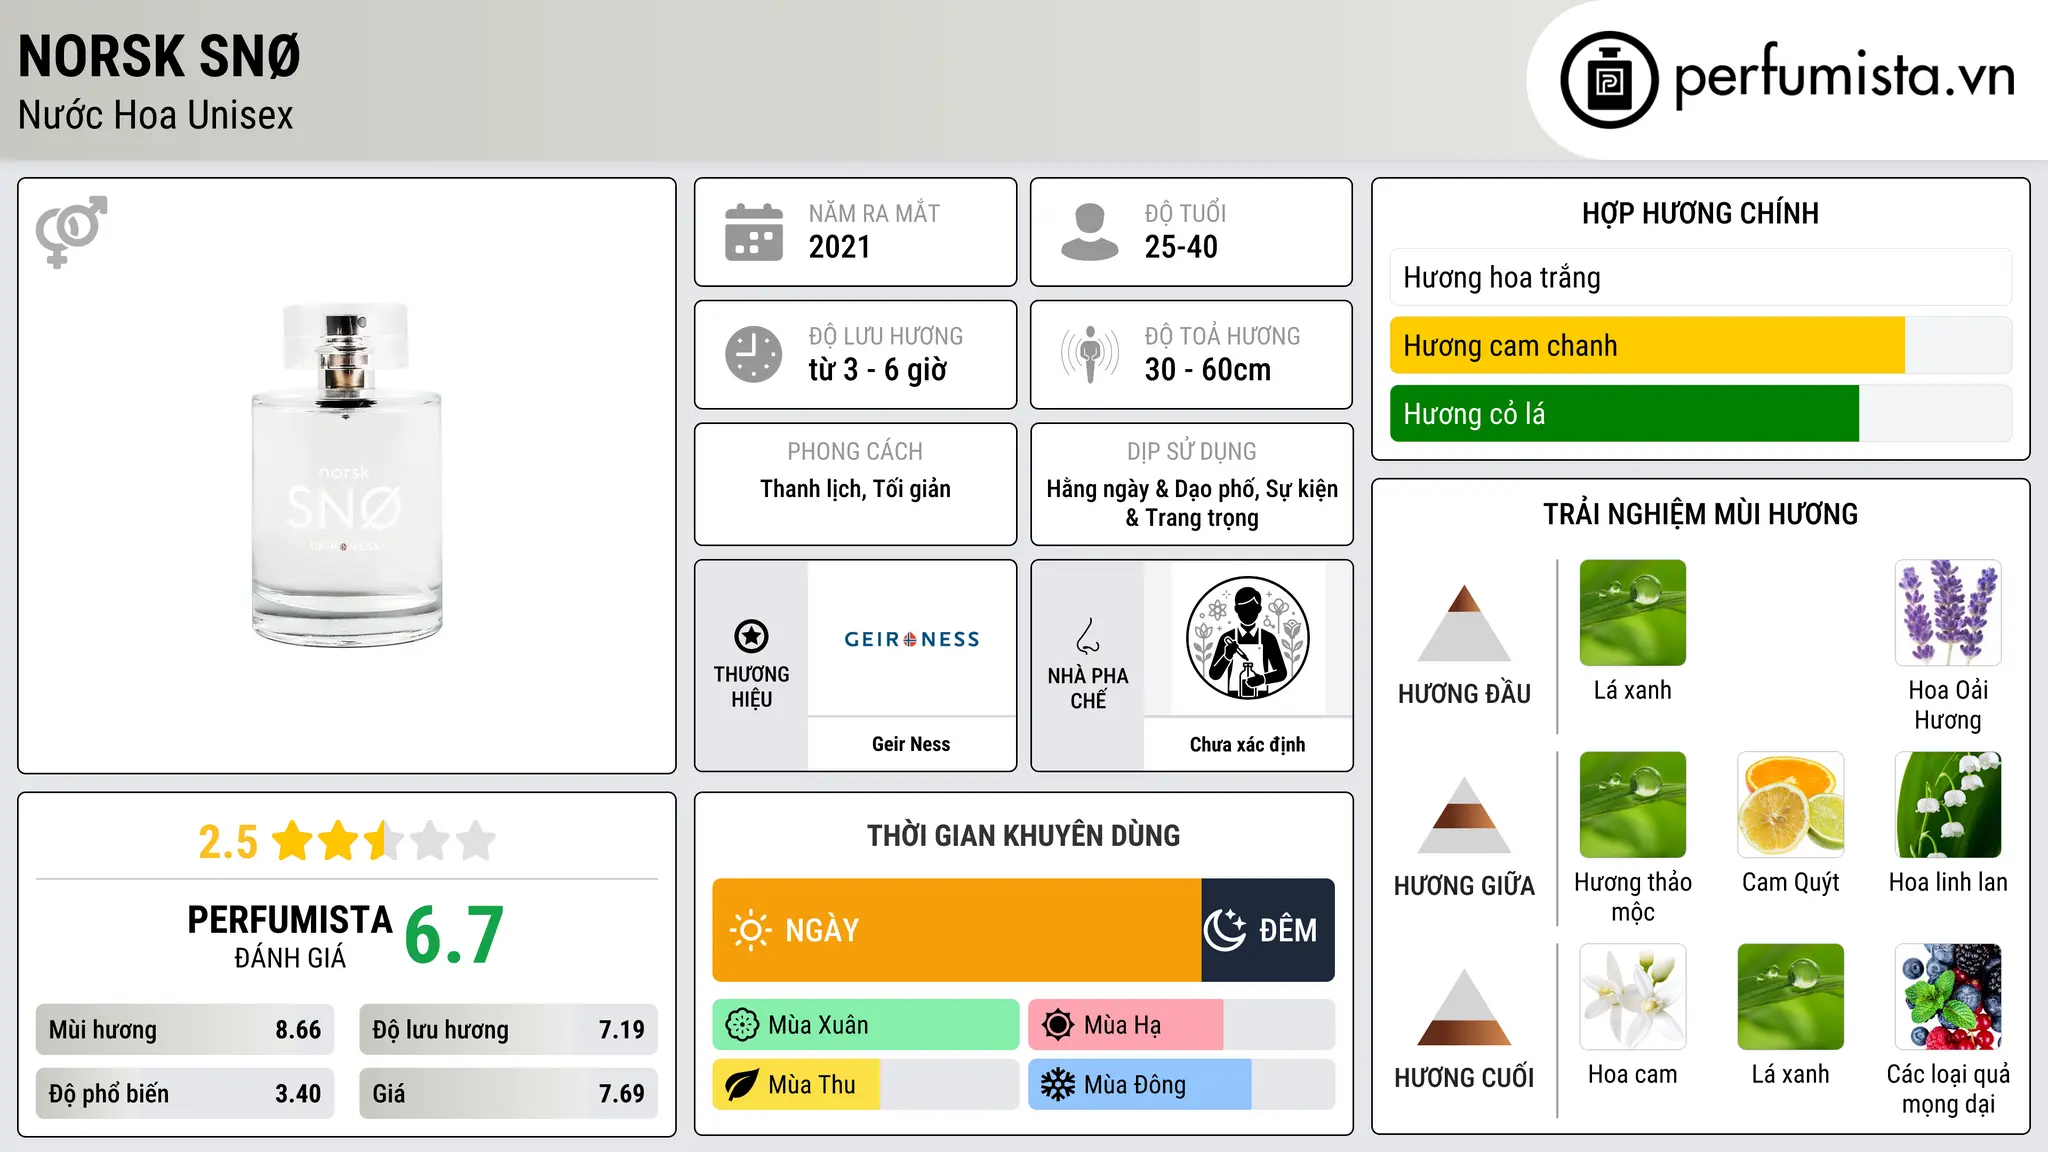Image resolution: width=2048 pixels, height=1152 pixels.
Task: Click the Độ phổ biến 3.40 score bar
Action: (x=185, y=1093)
